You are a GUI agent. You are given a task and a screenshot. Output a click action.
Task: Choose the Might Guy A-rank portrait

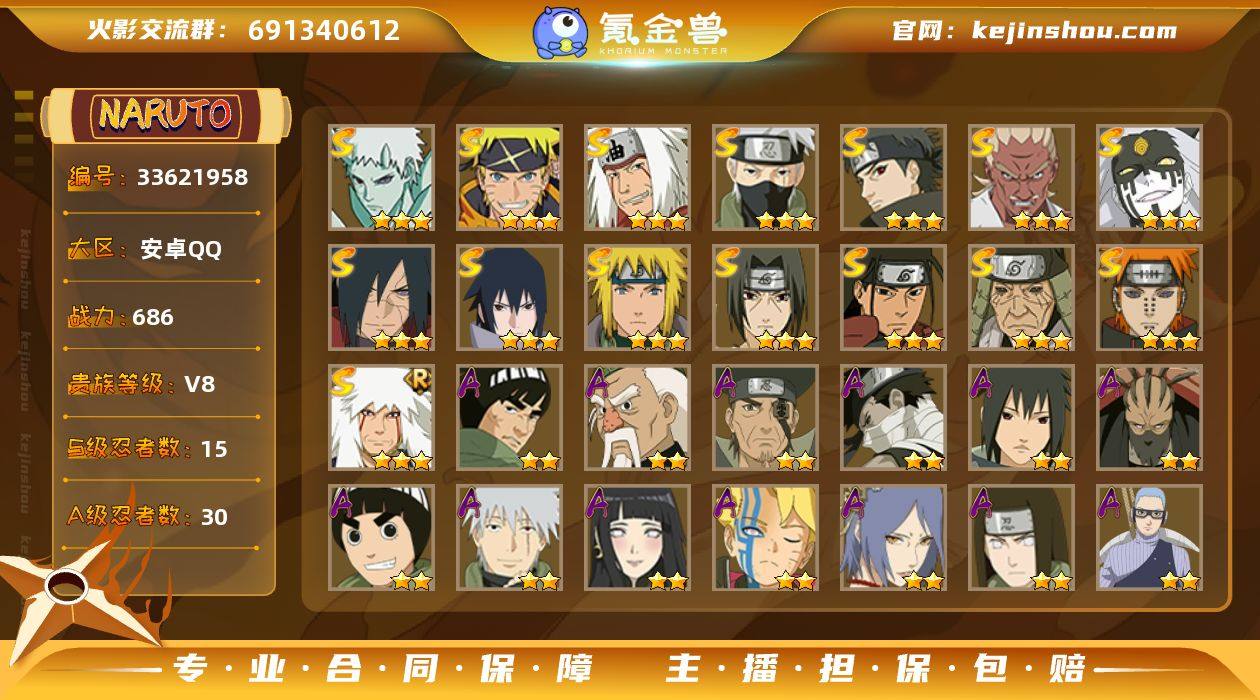(x=510, y=417)
